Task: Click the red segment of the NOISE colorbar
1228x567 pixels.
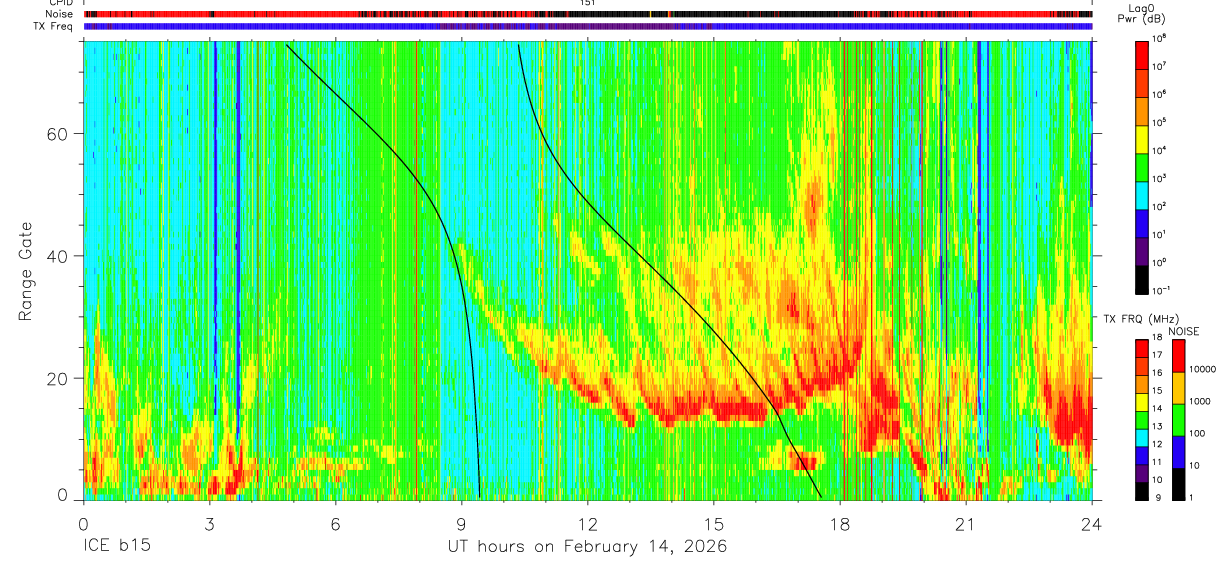Action: tap(1179, 356)
